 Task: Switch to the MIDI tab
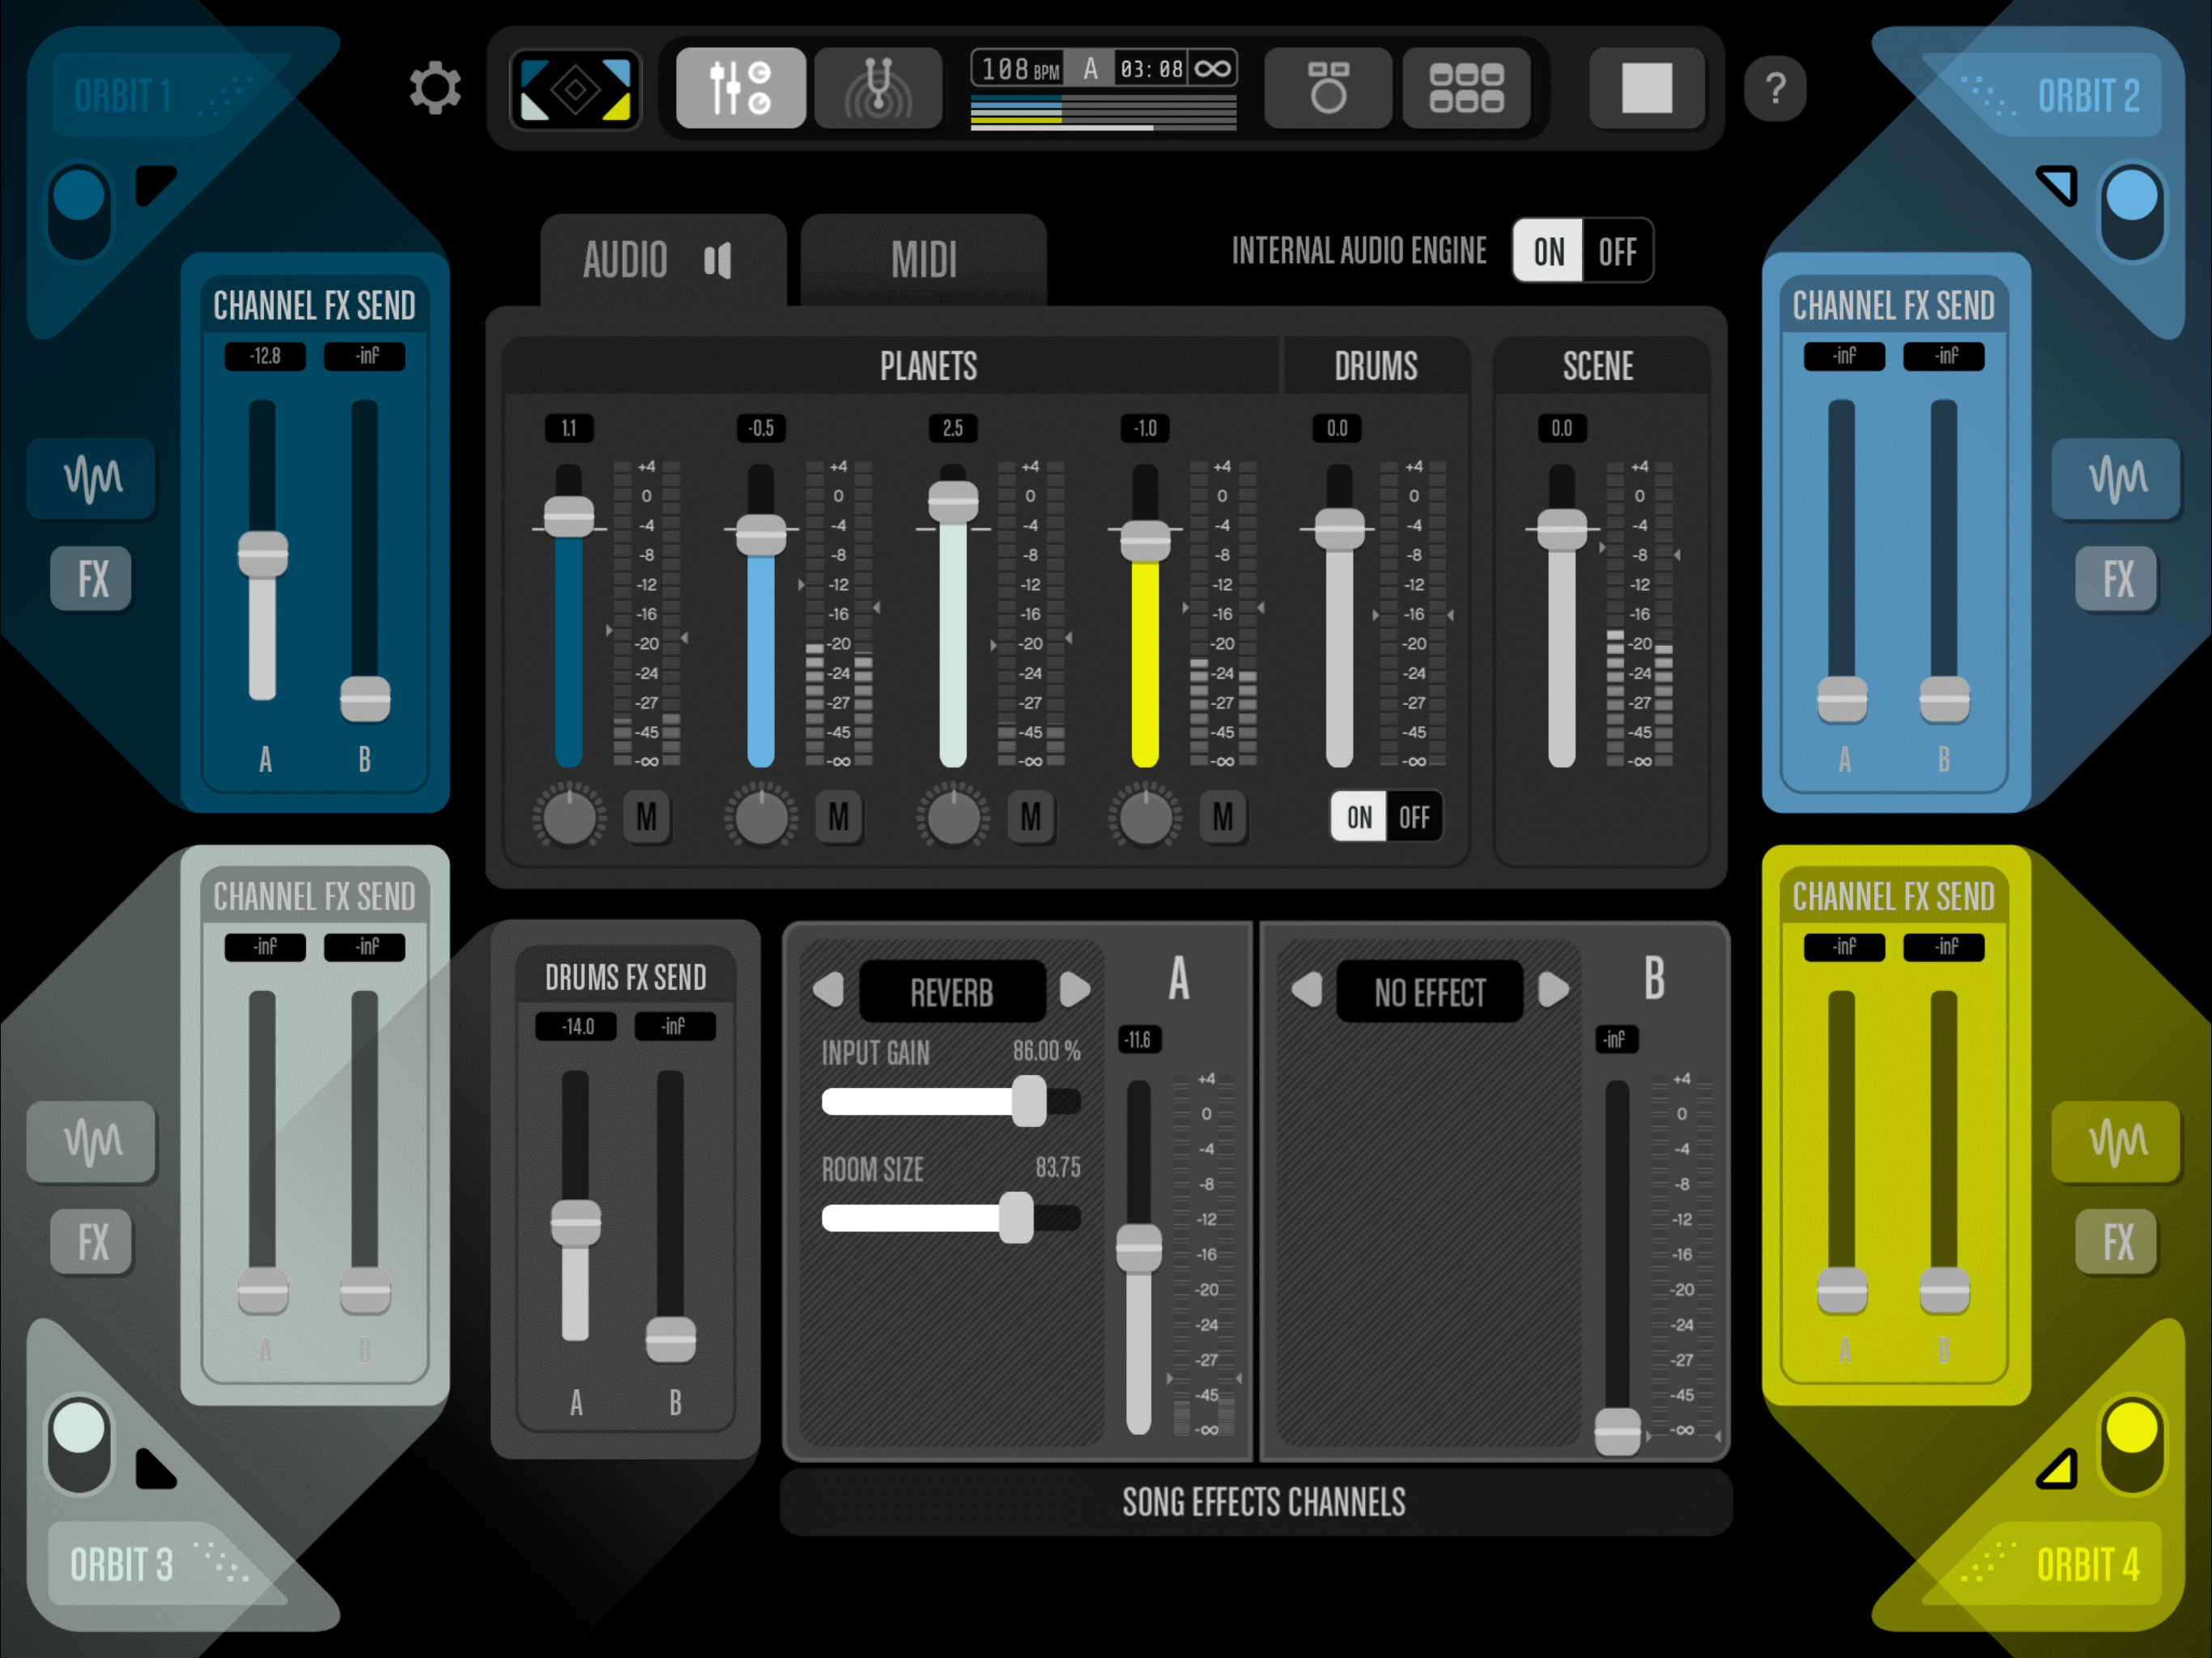(923, 260)
